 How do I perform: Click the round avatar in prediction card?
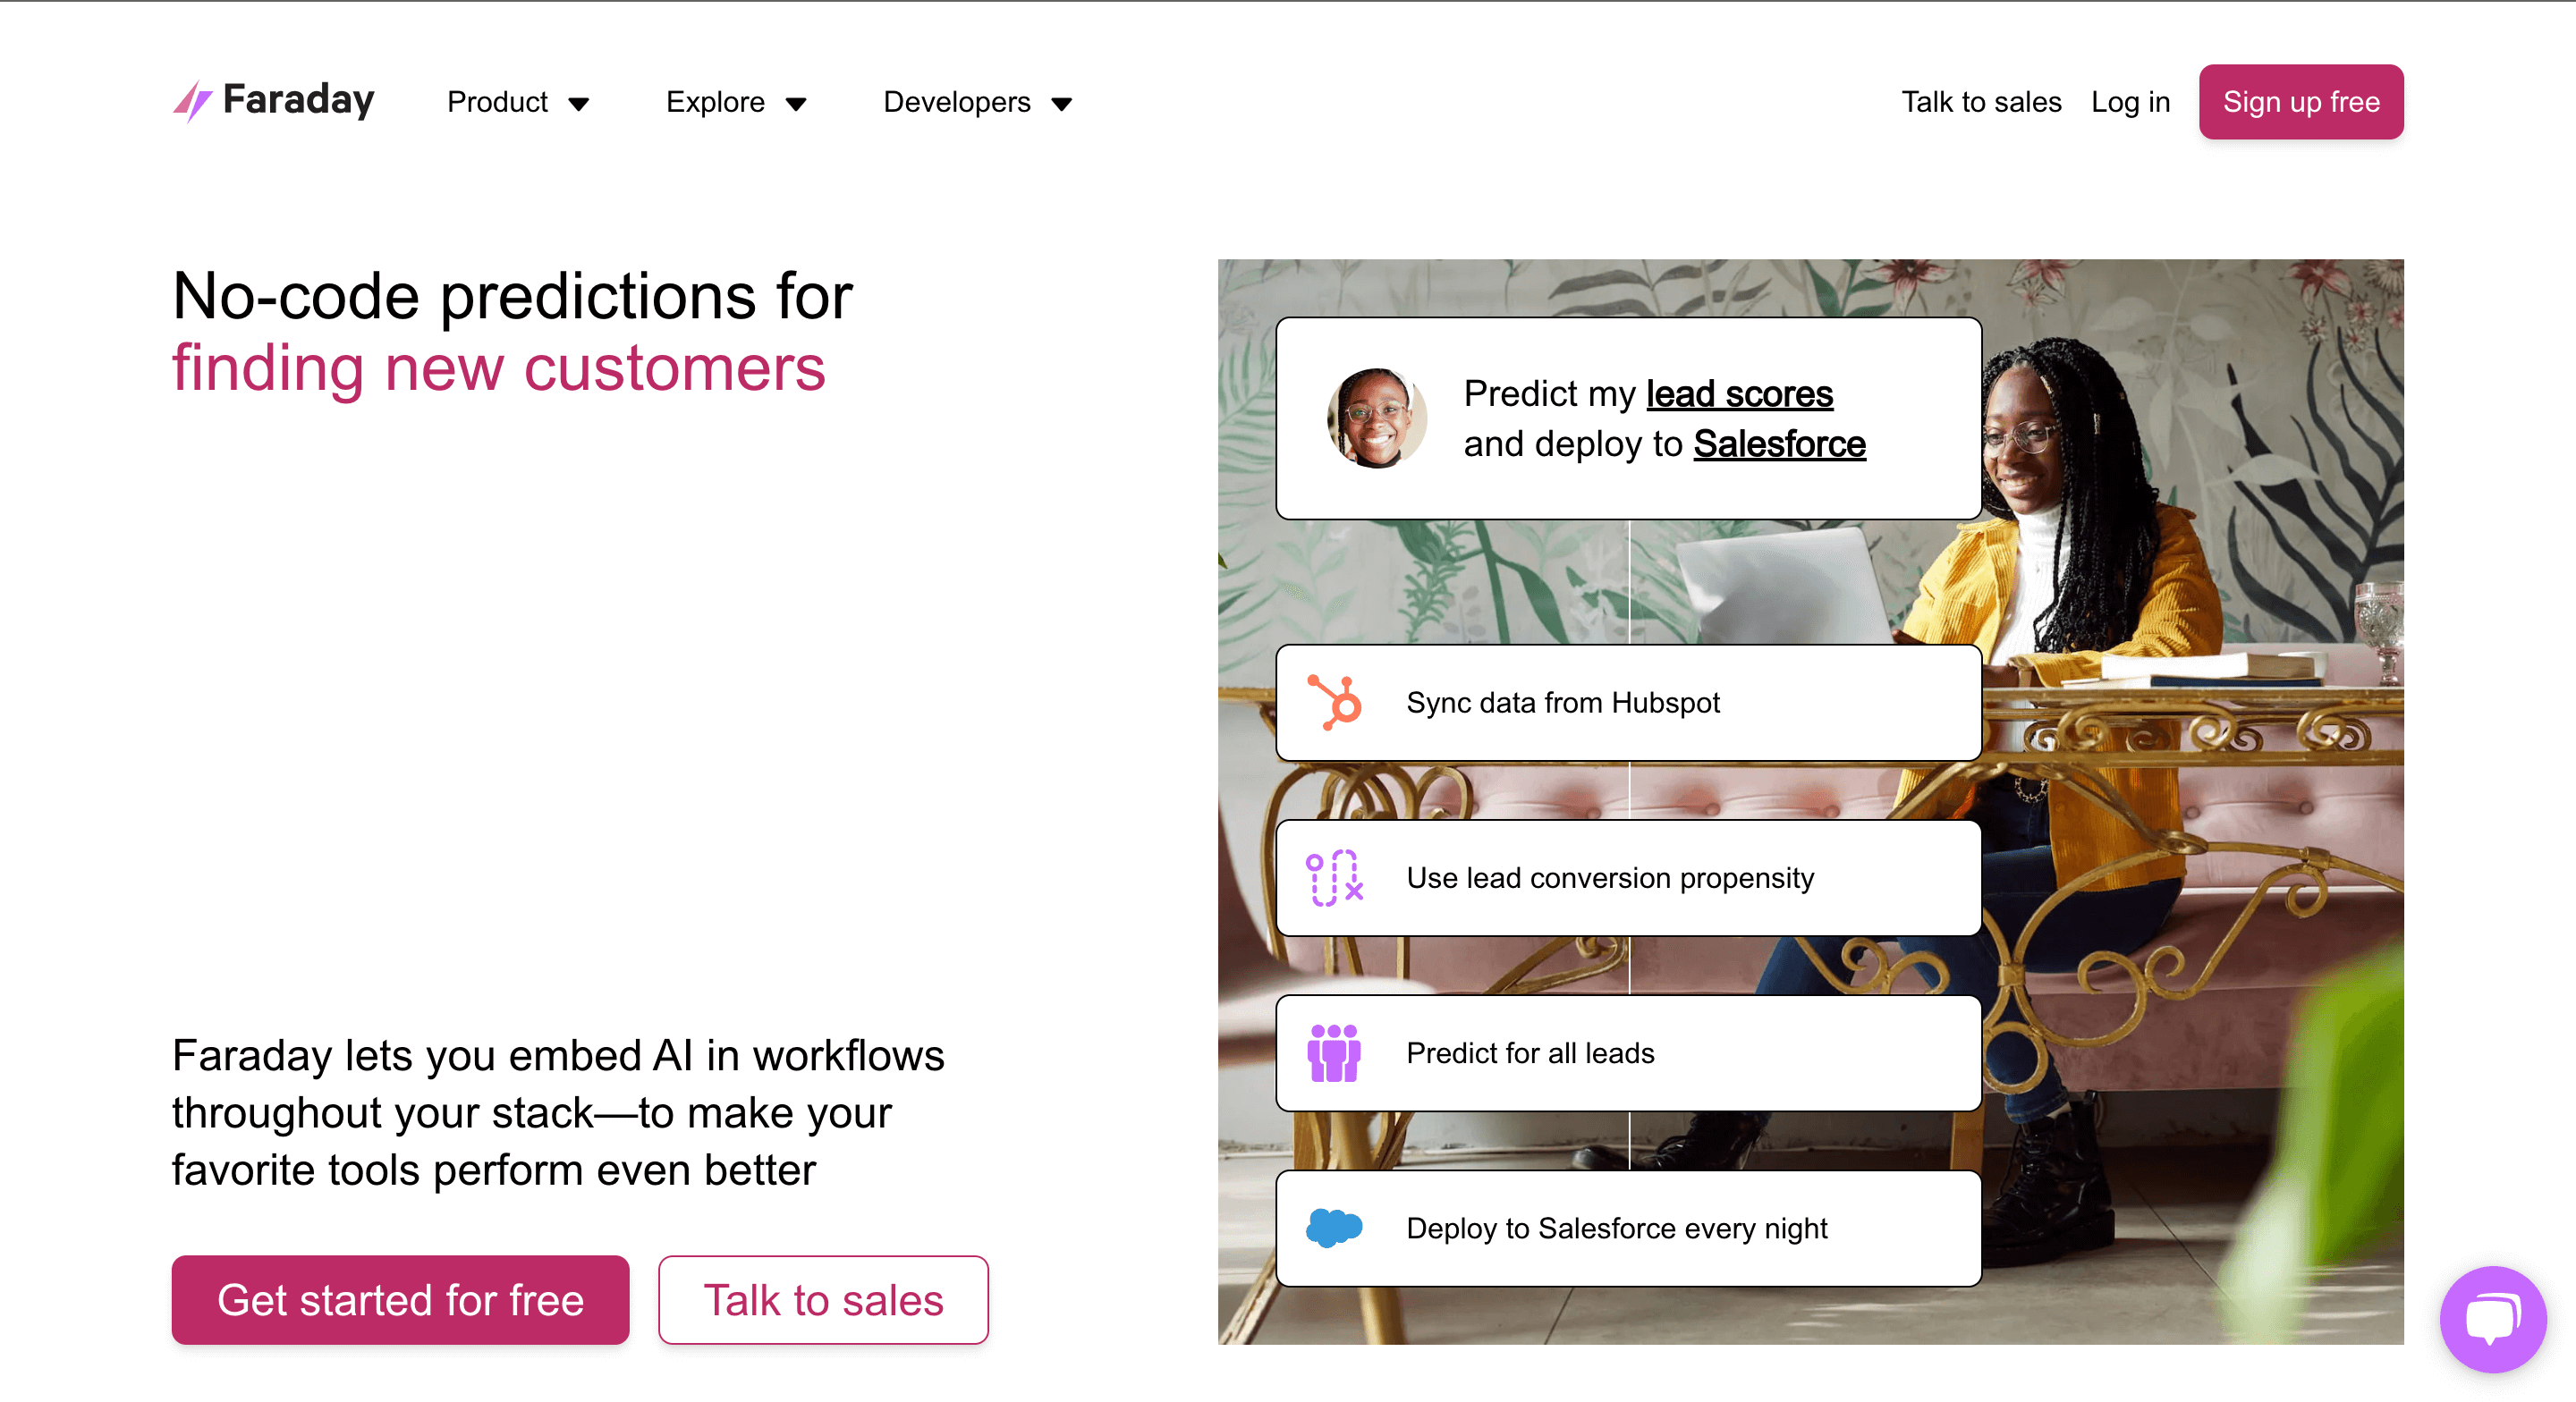click(1376, 418)
